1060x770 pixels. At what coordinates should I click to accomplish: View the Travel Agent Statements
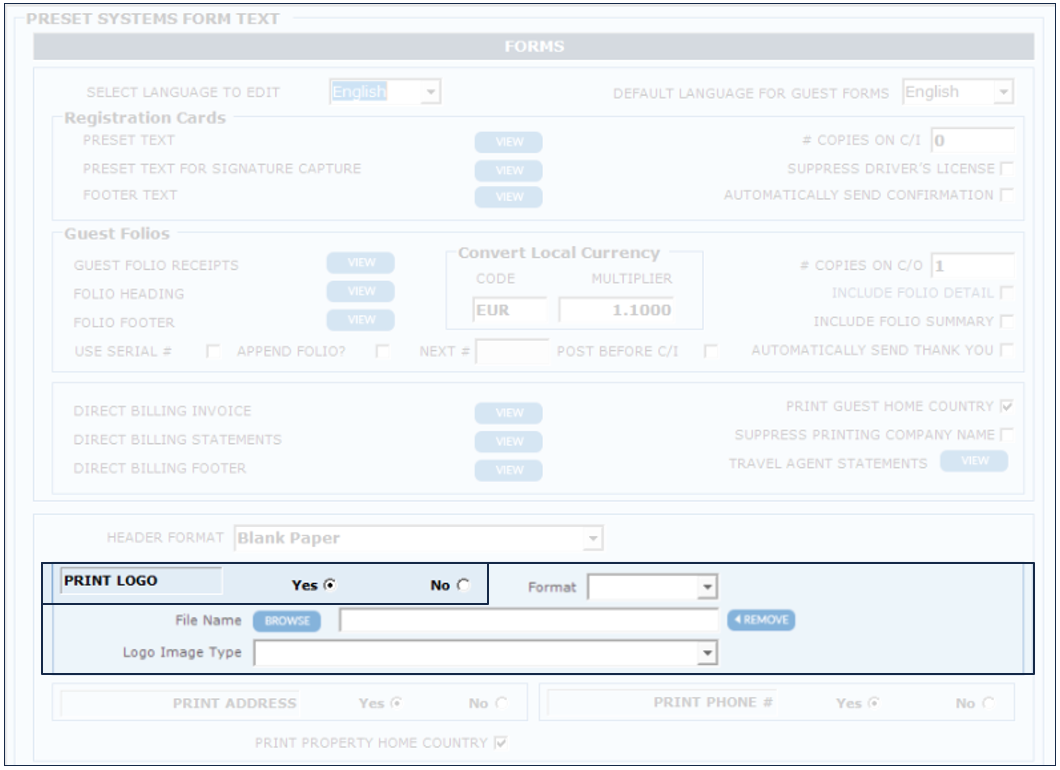pos(974,461)
